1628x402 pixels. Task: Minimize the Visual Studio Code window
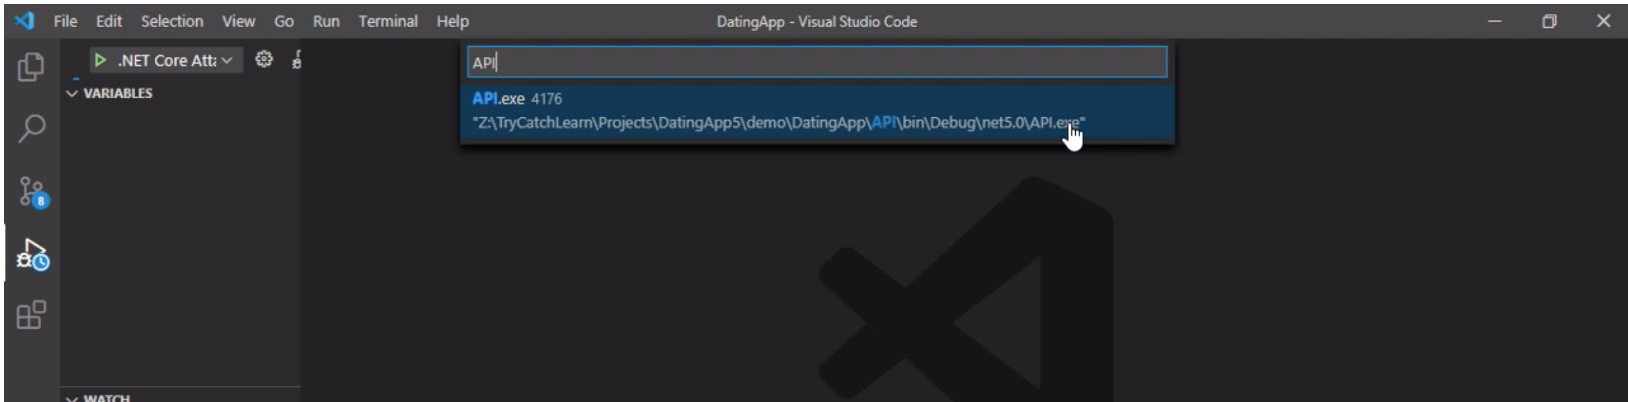(x=1494, y=21)
